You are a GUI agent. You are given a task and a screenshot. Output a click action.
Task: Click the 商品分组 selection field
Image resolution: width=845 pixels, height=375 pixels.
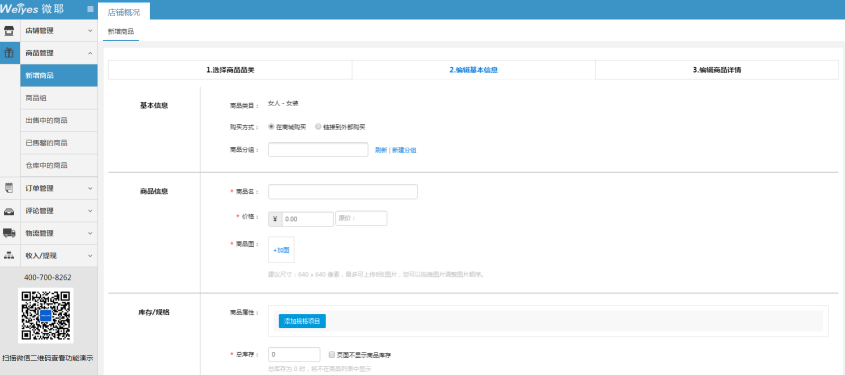(318, 150)
